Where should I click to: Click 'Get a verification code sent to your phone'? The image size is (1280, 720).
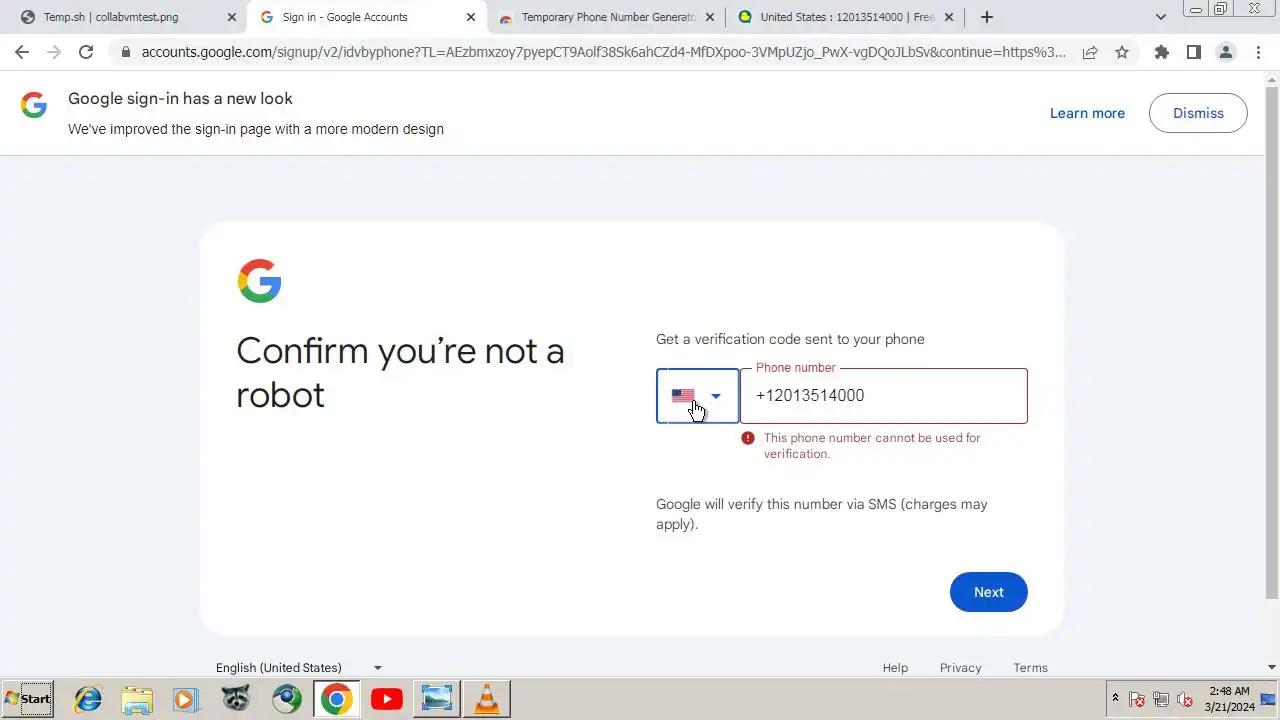click(790, 339)
